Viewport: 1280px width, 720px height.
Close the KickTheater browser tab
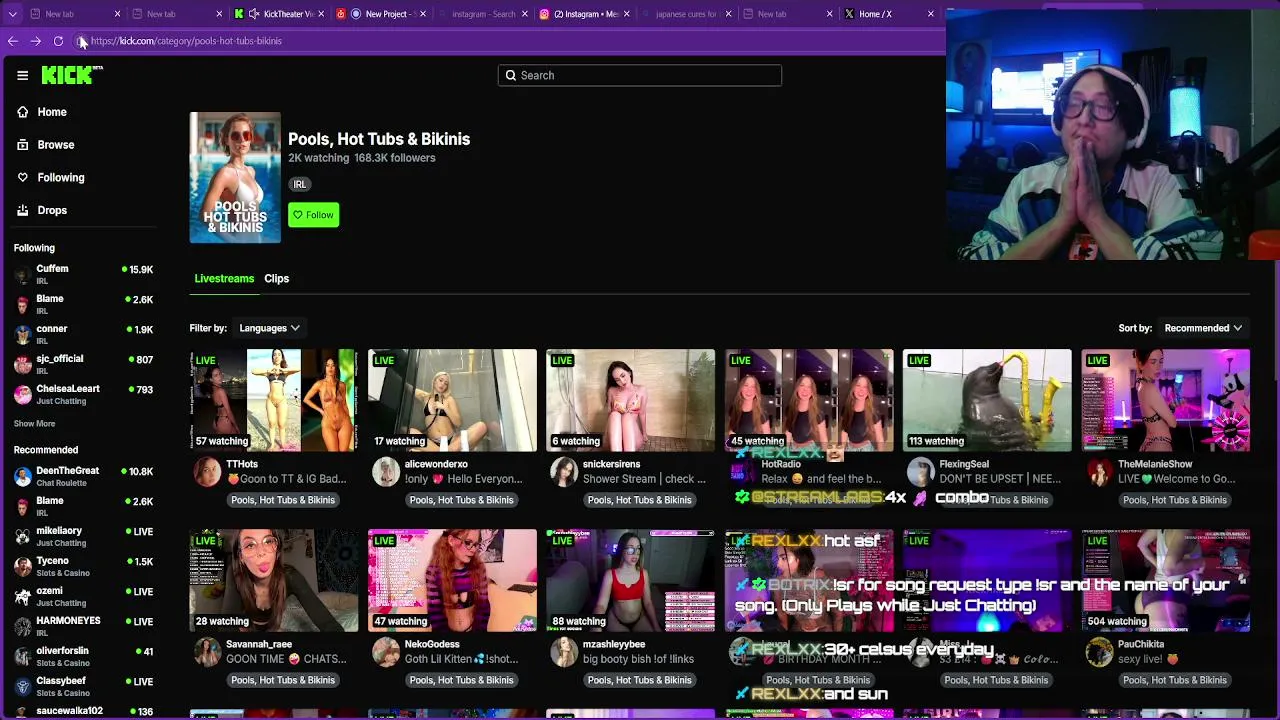[x=321, y=14]
